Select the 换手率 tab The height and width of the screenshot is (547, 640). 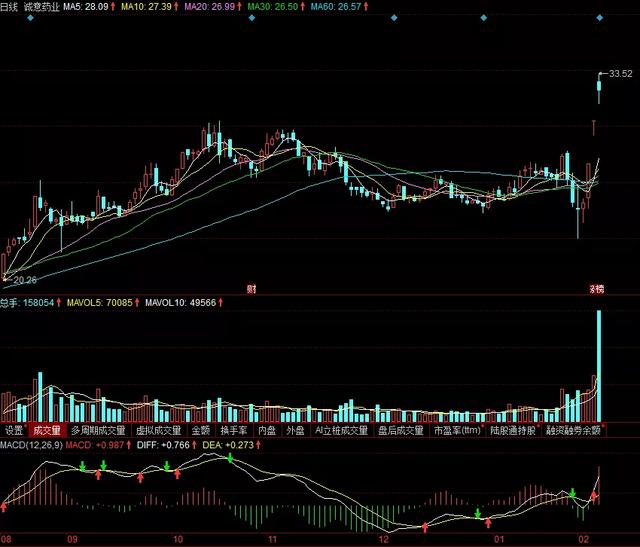pos(234,430)
